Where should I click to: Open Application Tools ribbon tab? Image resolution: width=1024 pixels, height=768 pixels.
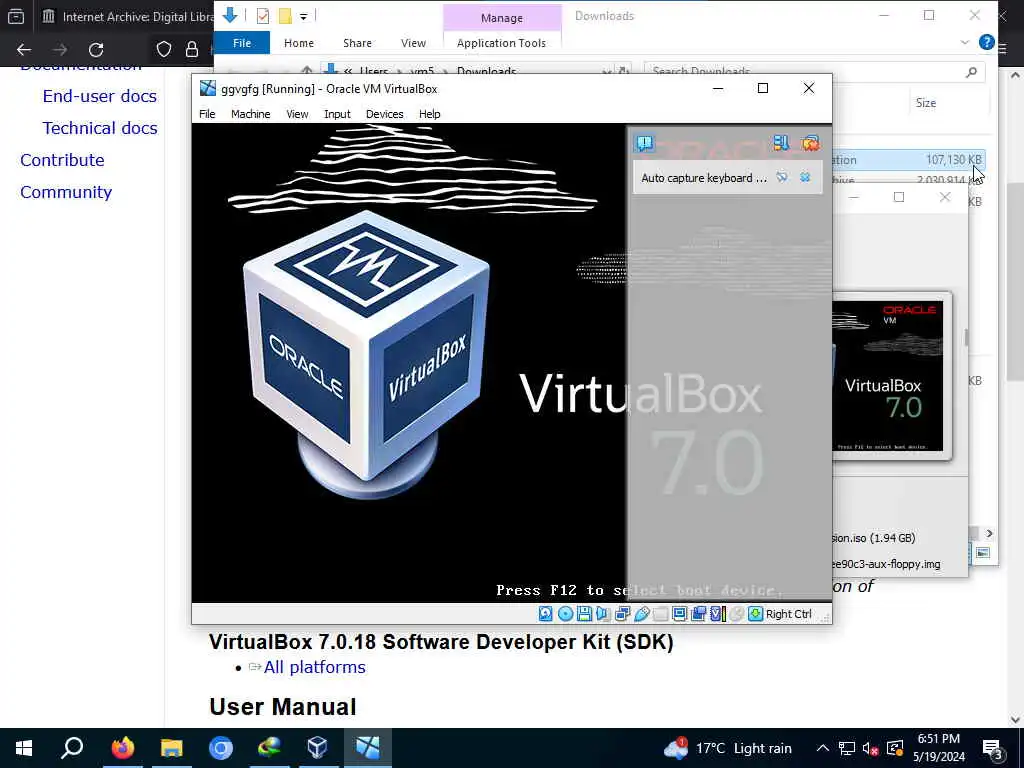click(502, 43)
